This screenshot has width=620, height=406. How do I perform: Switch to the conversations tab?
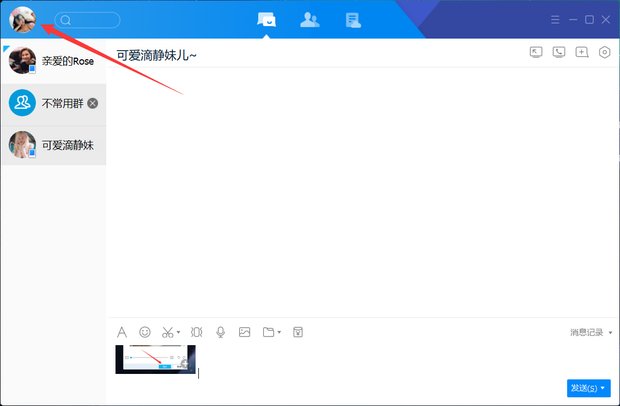pos(267,20)
